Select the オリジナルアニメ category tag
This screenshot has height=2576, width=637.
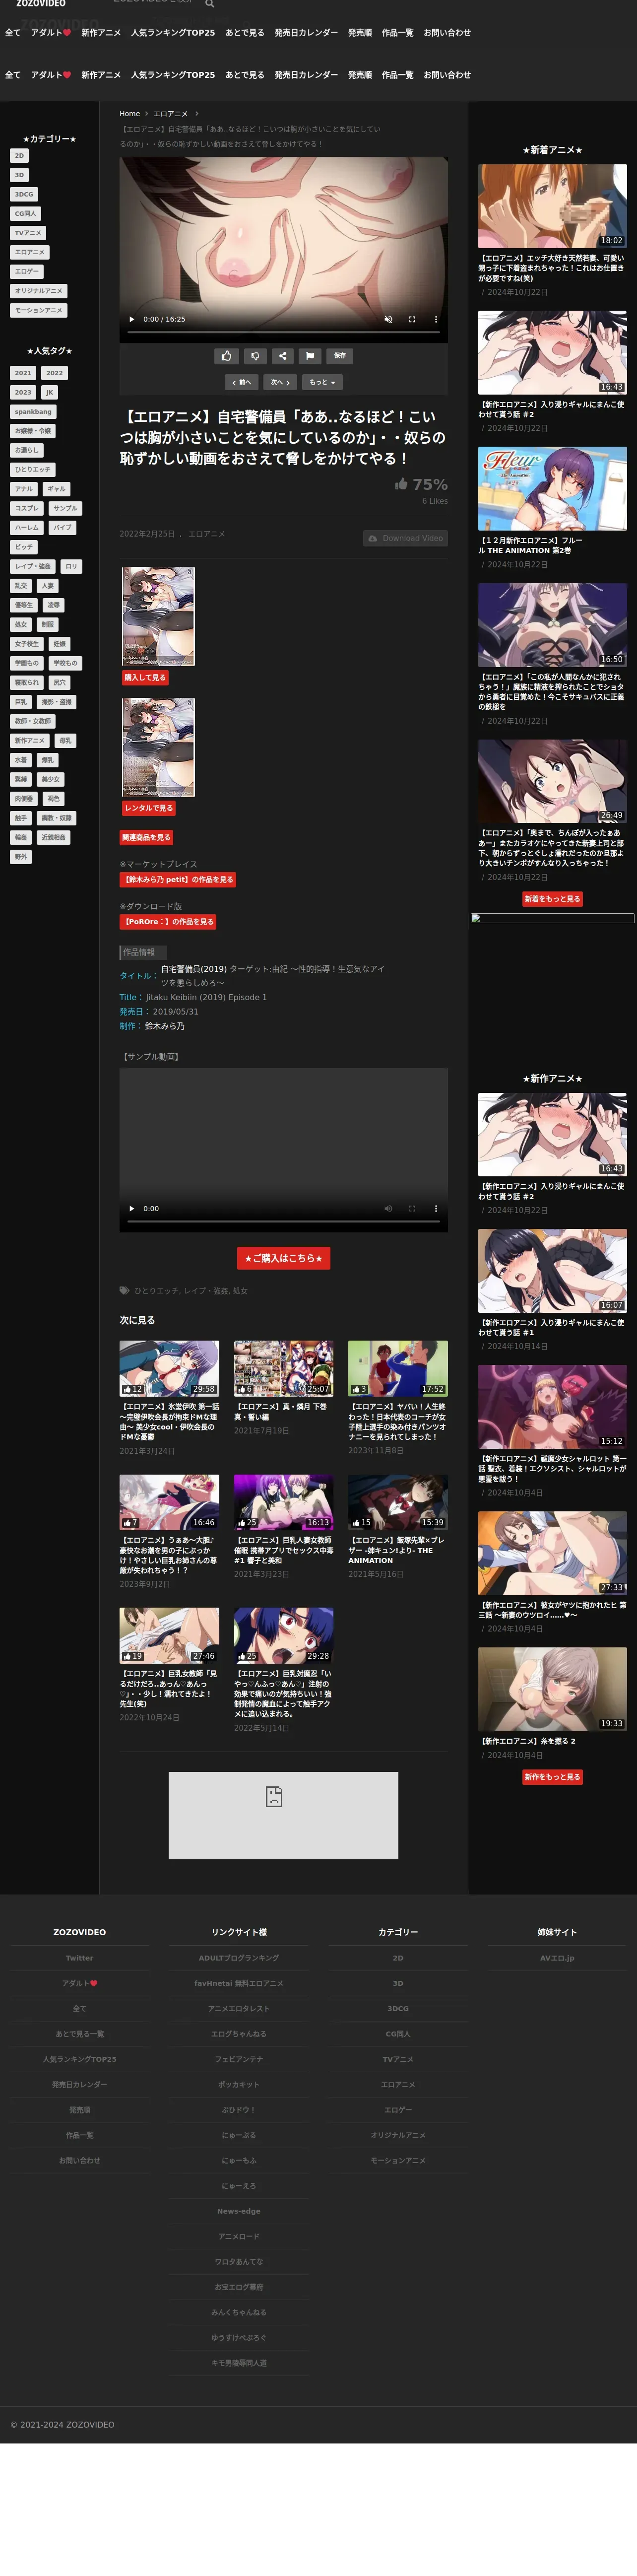click(x=38, y=291)
